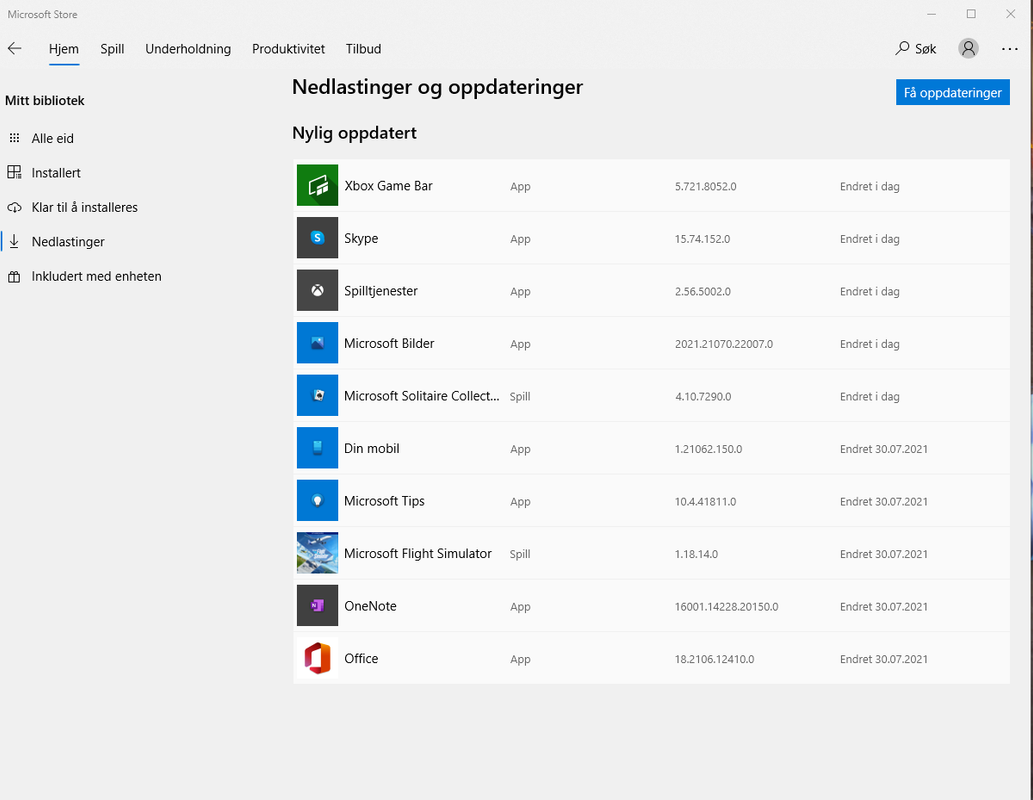
Task: Open the Microsoft Bilder entry name
Action: (389, 343)
